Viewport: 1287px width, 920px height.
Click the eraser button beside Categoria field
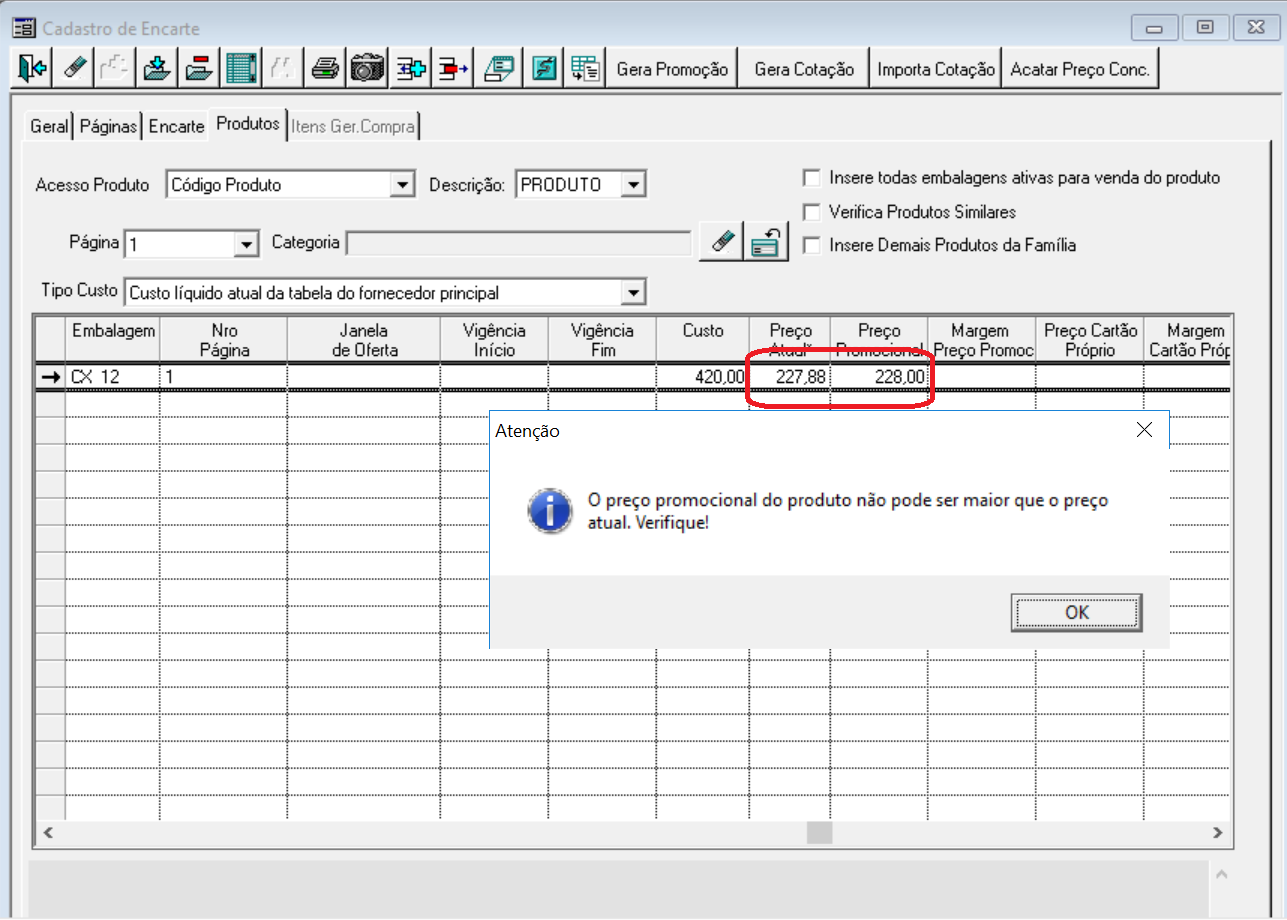coord(723,242)
